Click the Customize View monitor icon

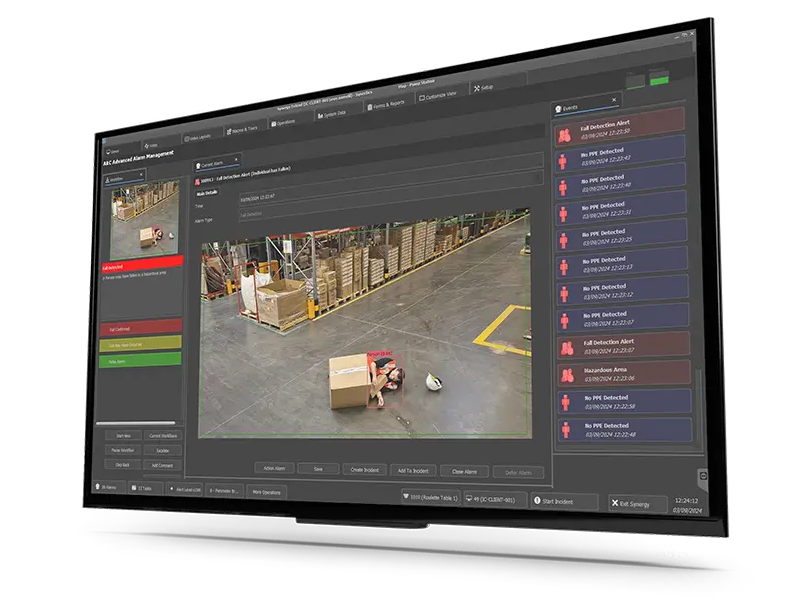point(422,98)
